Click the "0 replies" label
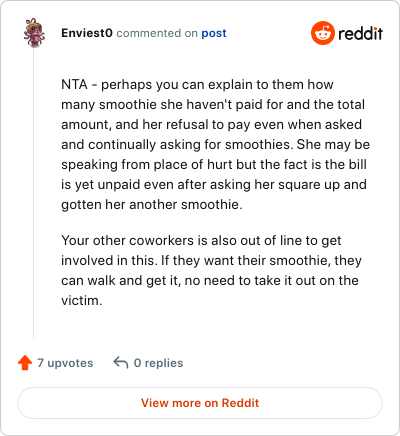400x436 pixels. pos(158,363)
